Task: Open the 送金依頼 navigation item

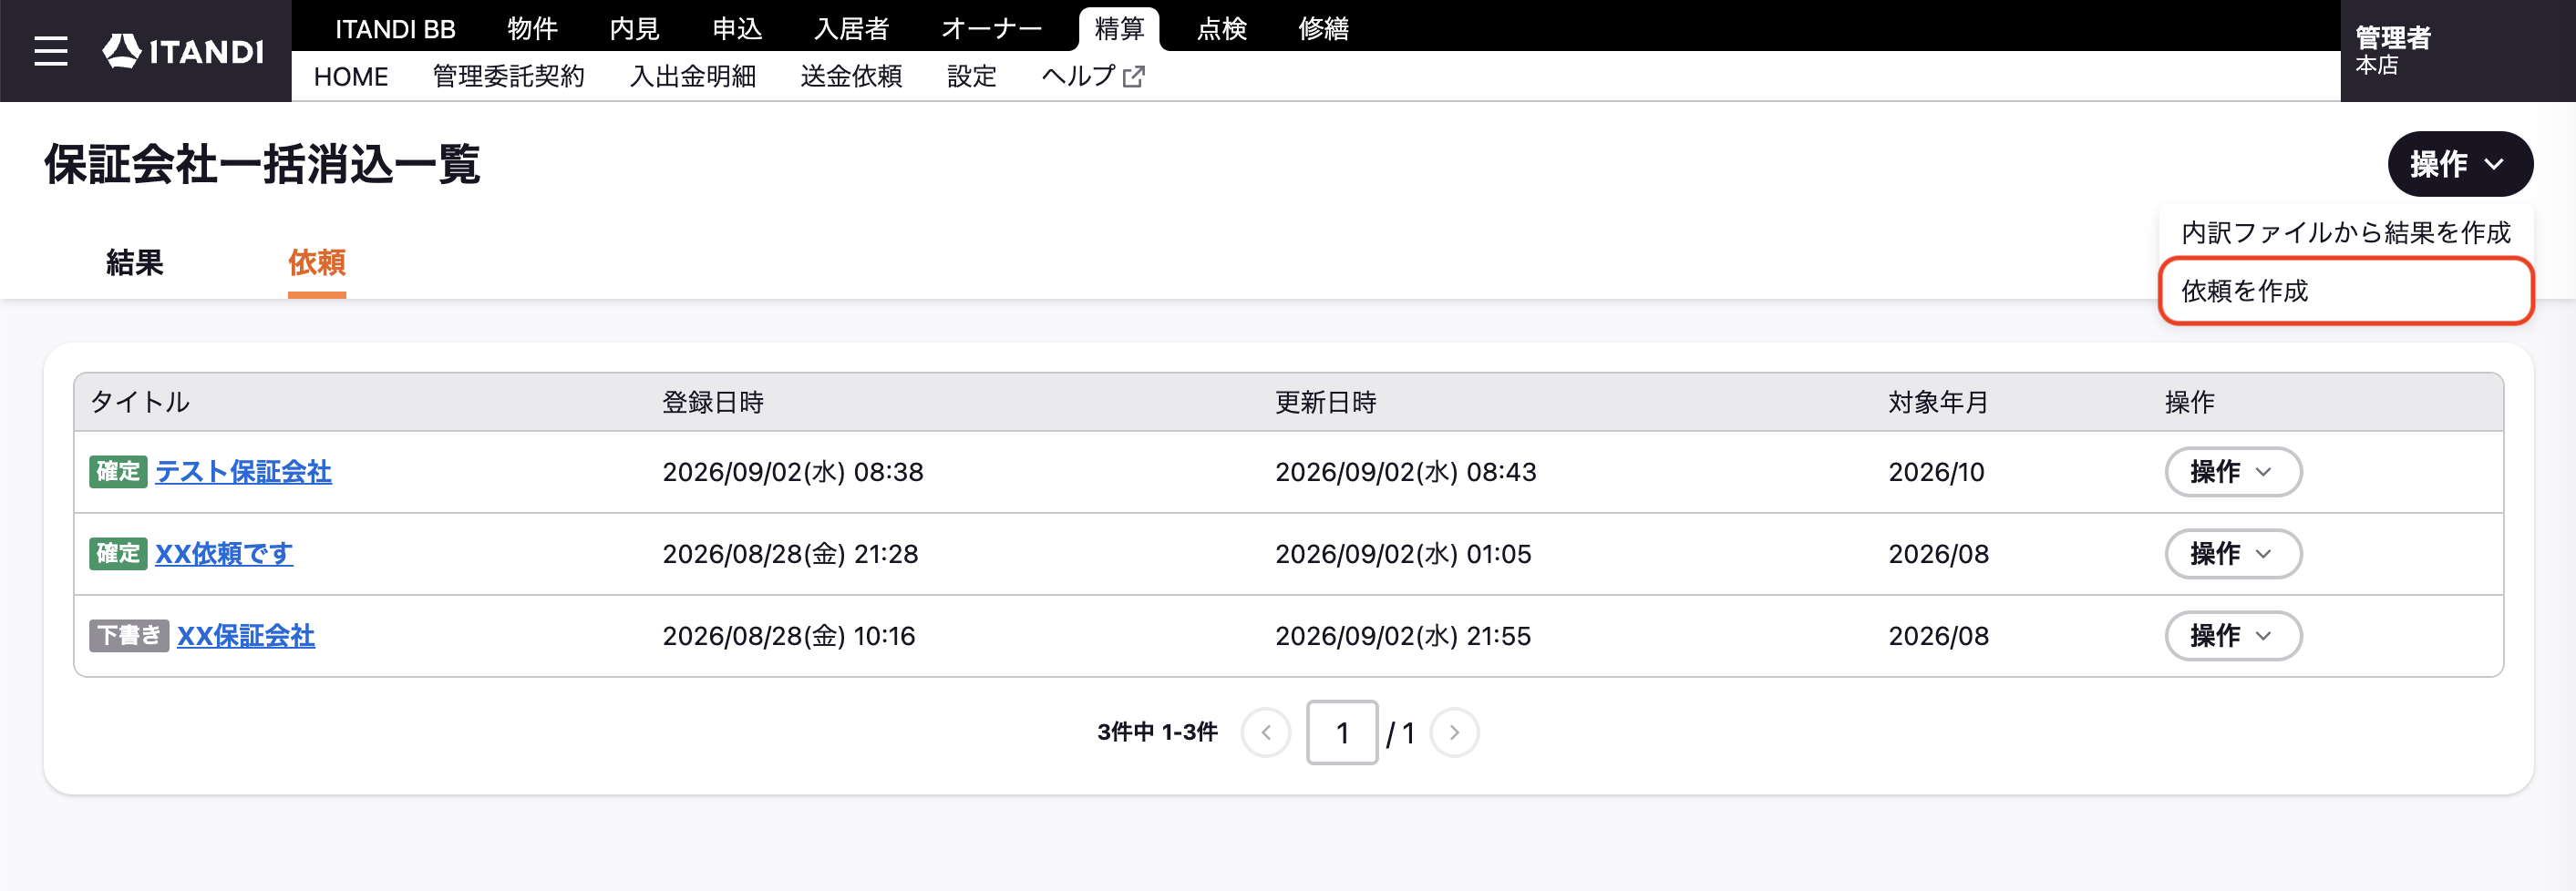Action: (851, 76)
